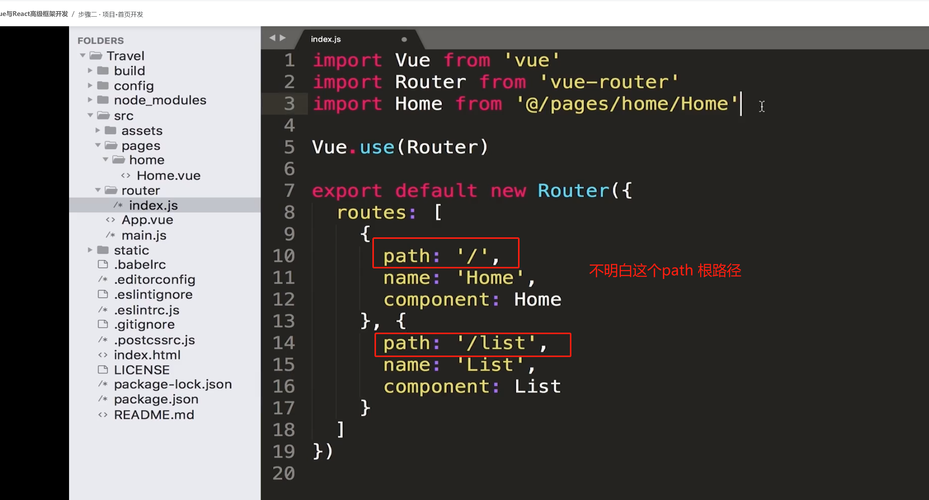Click the router folder icon

coord(111,190)
